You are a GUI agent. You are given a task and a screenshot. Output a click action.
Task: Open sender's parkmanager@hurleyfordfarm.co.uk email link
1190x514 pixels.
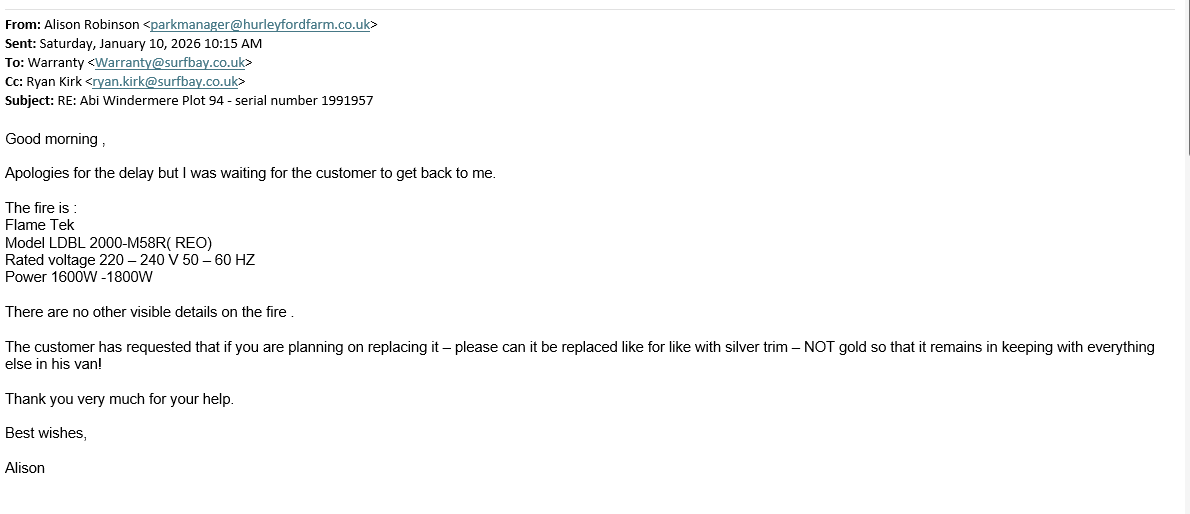pos(260,25)
